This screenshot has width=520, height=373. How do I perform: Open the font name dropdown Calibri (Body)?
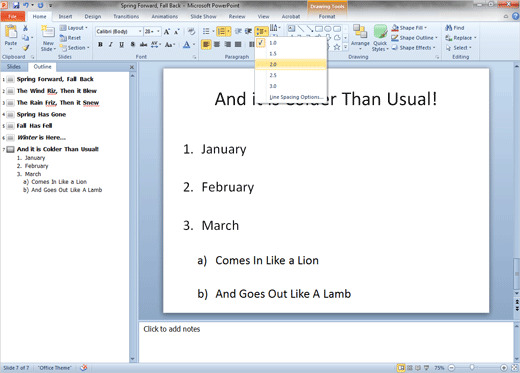pyautogui.click(x=119, y=32)
